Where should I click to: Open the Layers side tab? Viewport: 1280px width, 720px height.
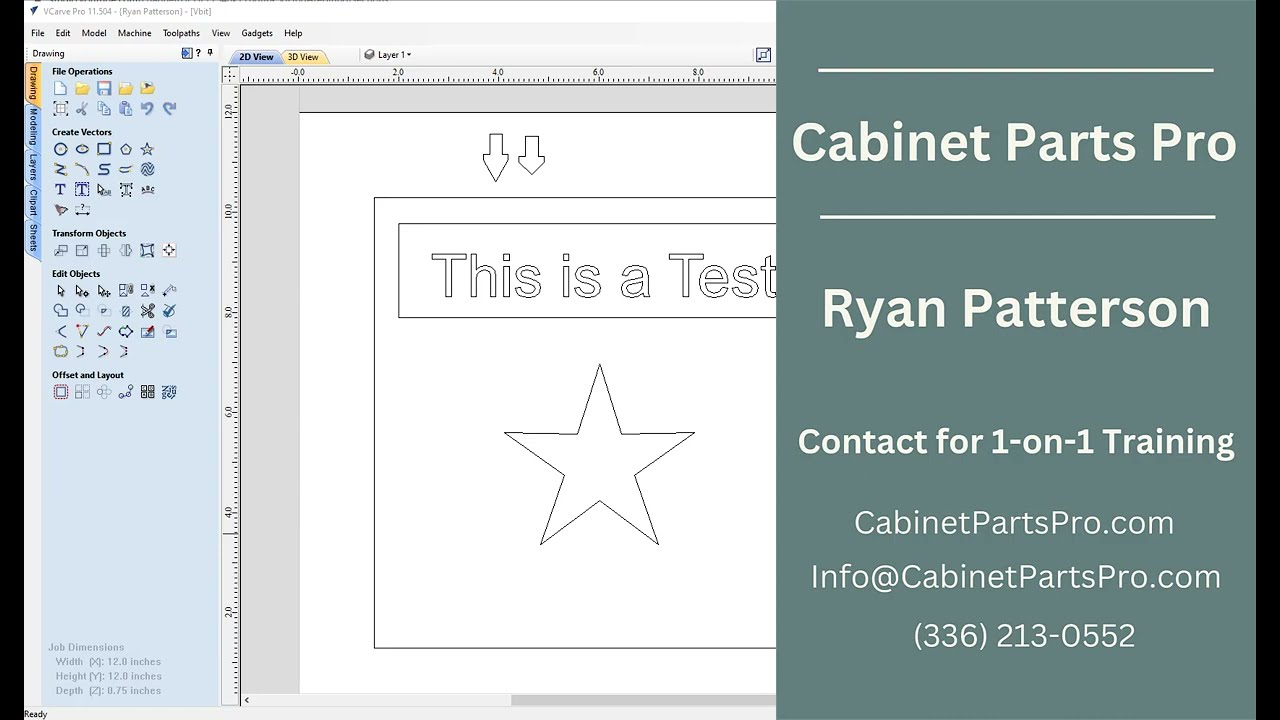click(x=32, y=166)
